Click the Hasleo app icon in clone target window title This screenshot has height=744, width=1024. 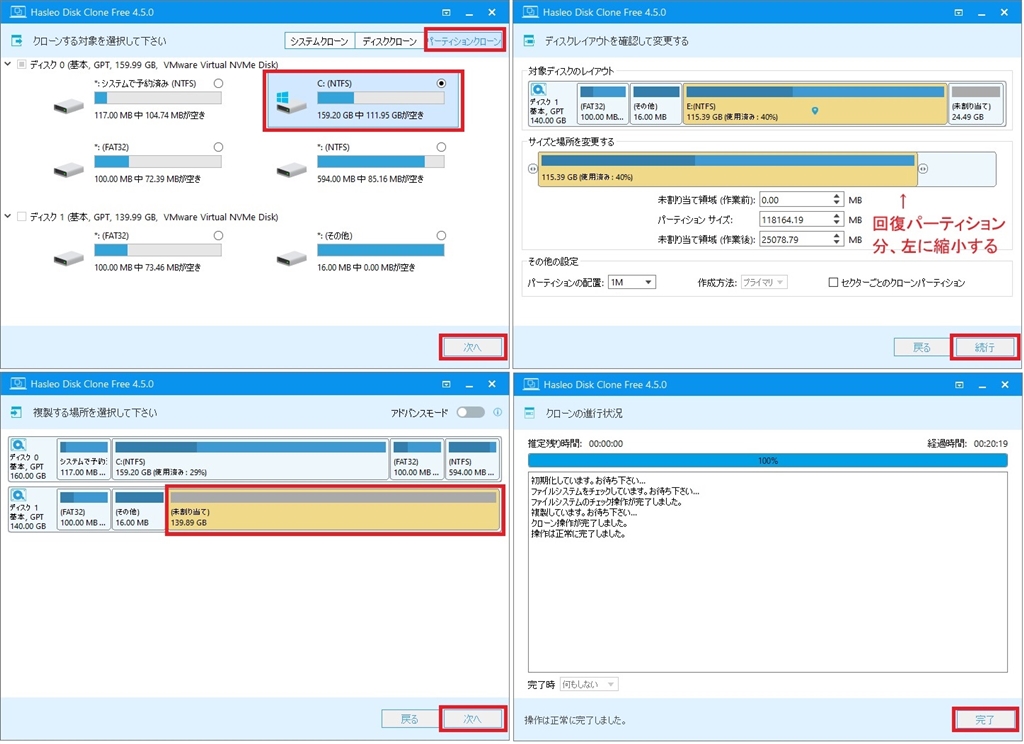pos(18,12)
